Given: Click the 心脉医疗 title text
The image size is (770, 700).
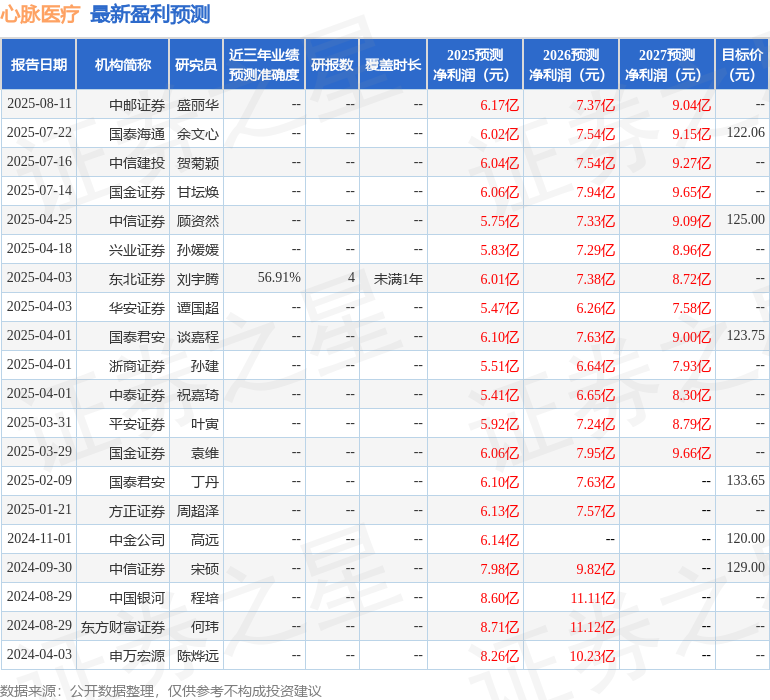Looking at the screenshot, I should (x=40, y=14).
